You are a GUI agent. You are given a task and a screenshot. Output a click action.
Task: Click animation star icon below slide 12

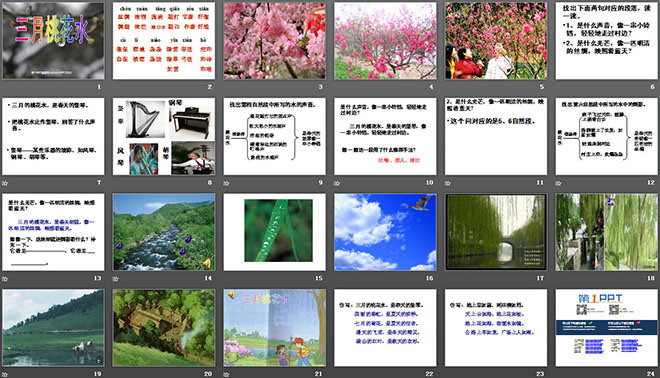pyautogui.click(x=559, y=183)
